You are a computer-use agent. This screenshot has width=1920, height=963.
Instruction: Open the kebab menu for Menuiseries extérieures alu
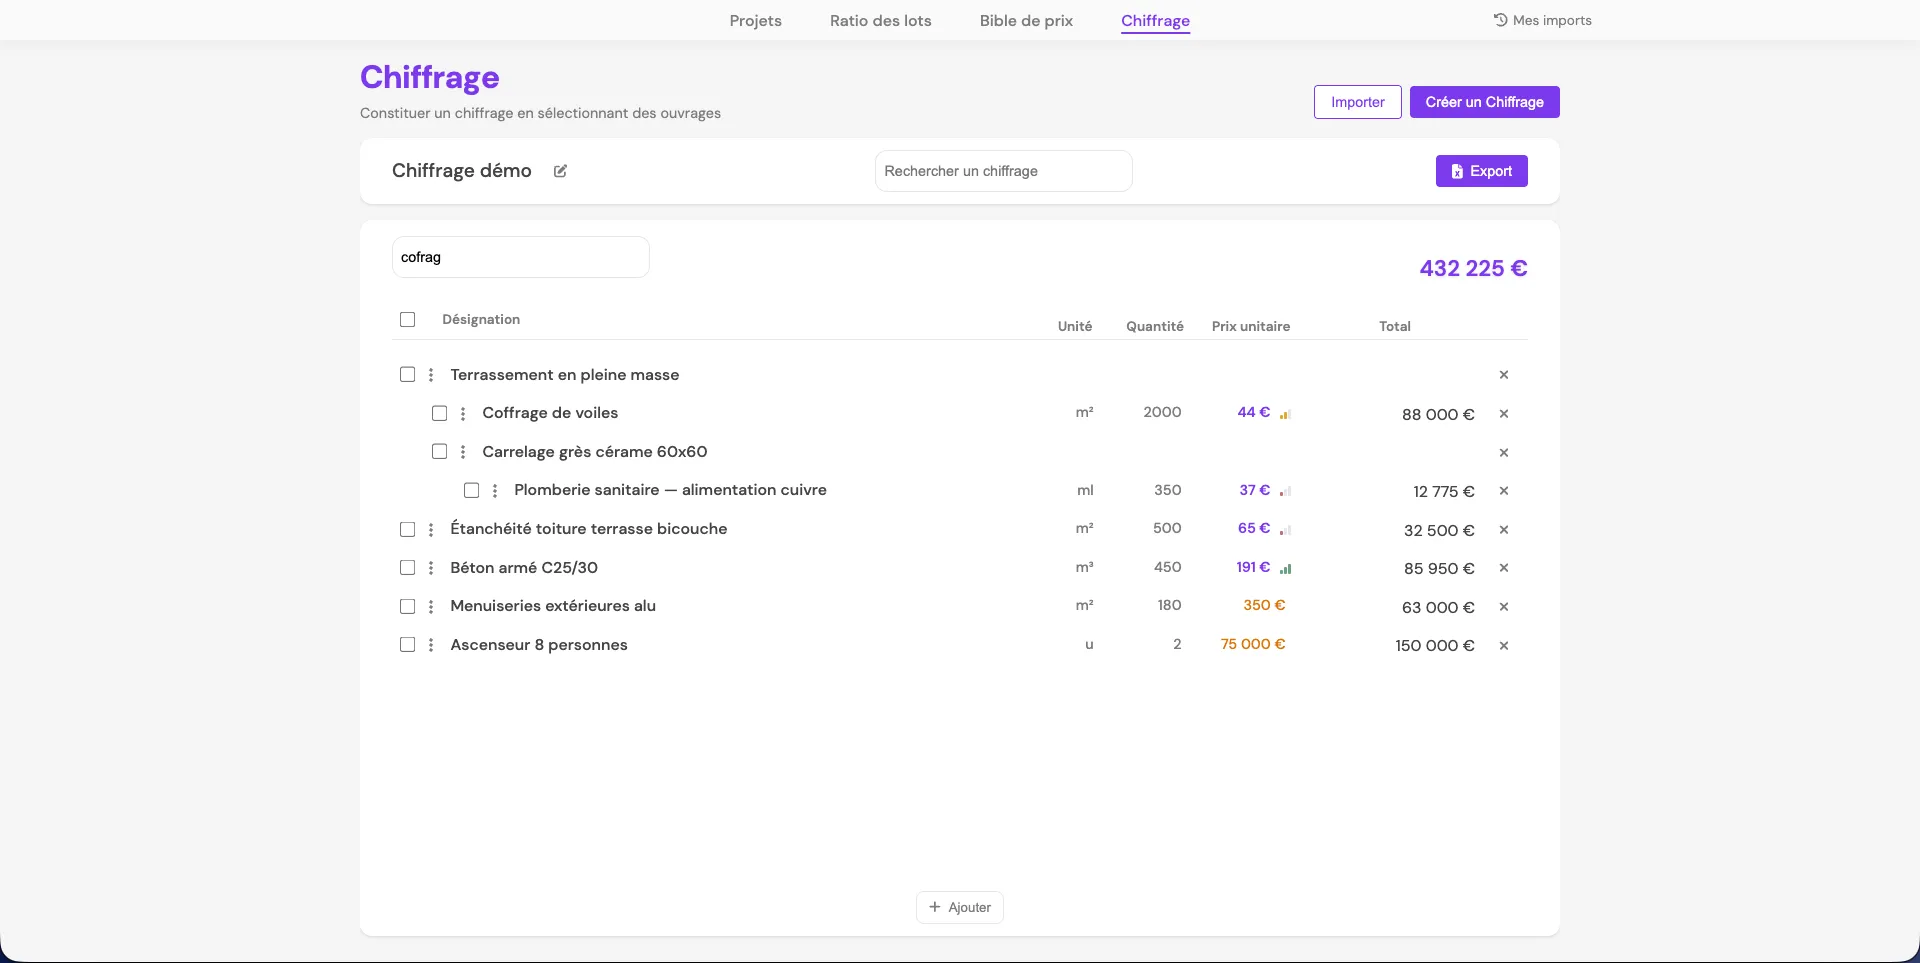click(431, 607)
